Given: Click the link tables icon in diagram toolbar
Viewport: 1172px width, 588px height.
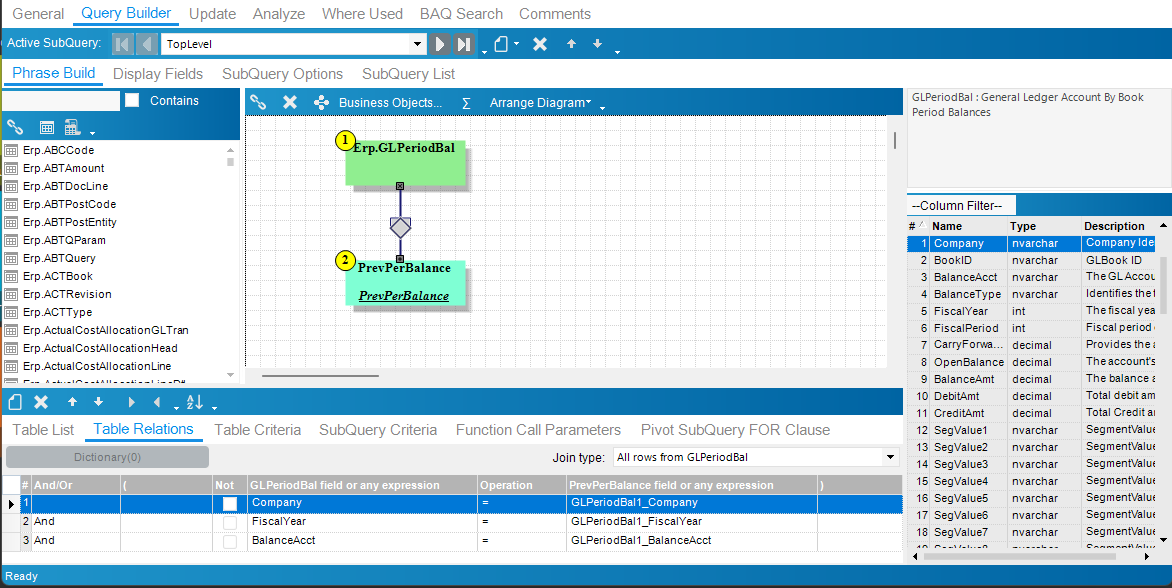Looking at the screenshot, I should click(x=258, y=102).
